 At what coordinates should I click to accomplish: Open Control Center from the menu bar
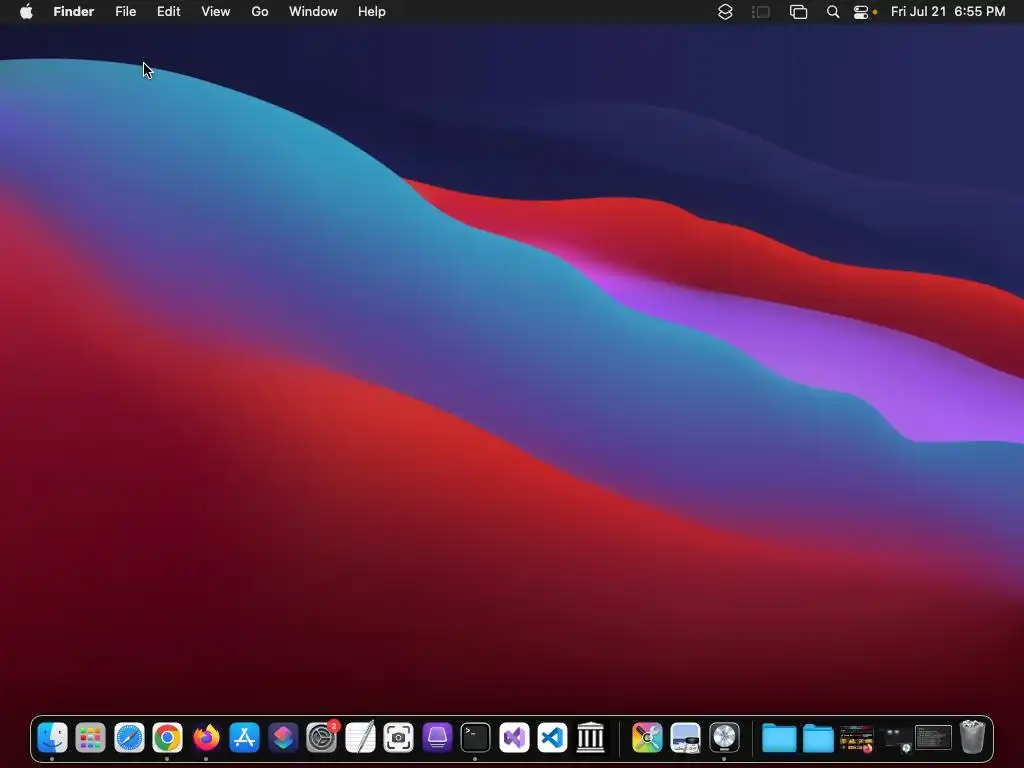click(x=861, y=12)
